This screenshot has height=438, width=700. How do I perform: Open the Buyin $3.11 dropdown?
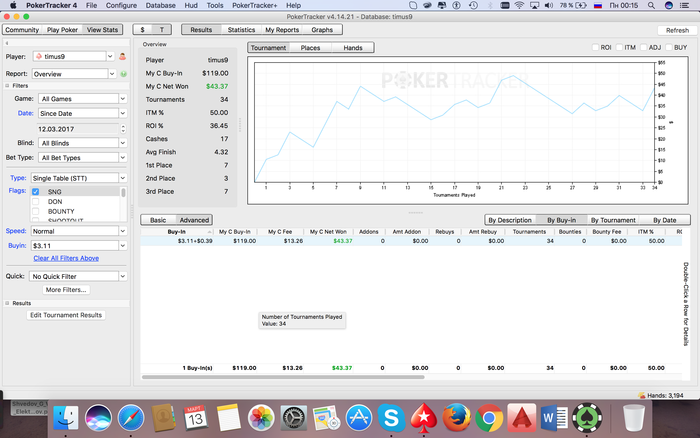click(122, 246)
